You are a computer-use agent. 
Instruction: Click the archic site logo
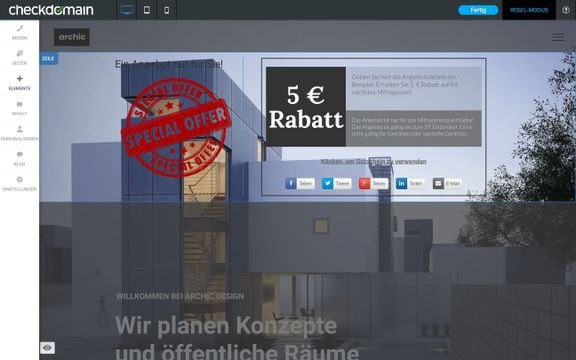tap(72, 37)
